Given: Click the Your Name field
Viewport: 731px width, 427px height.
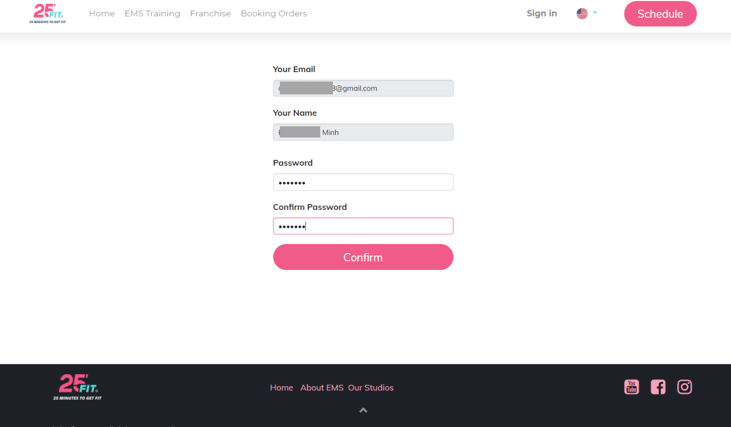Looking at the screenshot, I should (x=363, y=132).
